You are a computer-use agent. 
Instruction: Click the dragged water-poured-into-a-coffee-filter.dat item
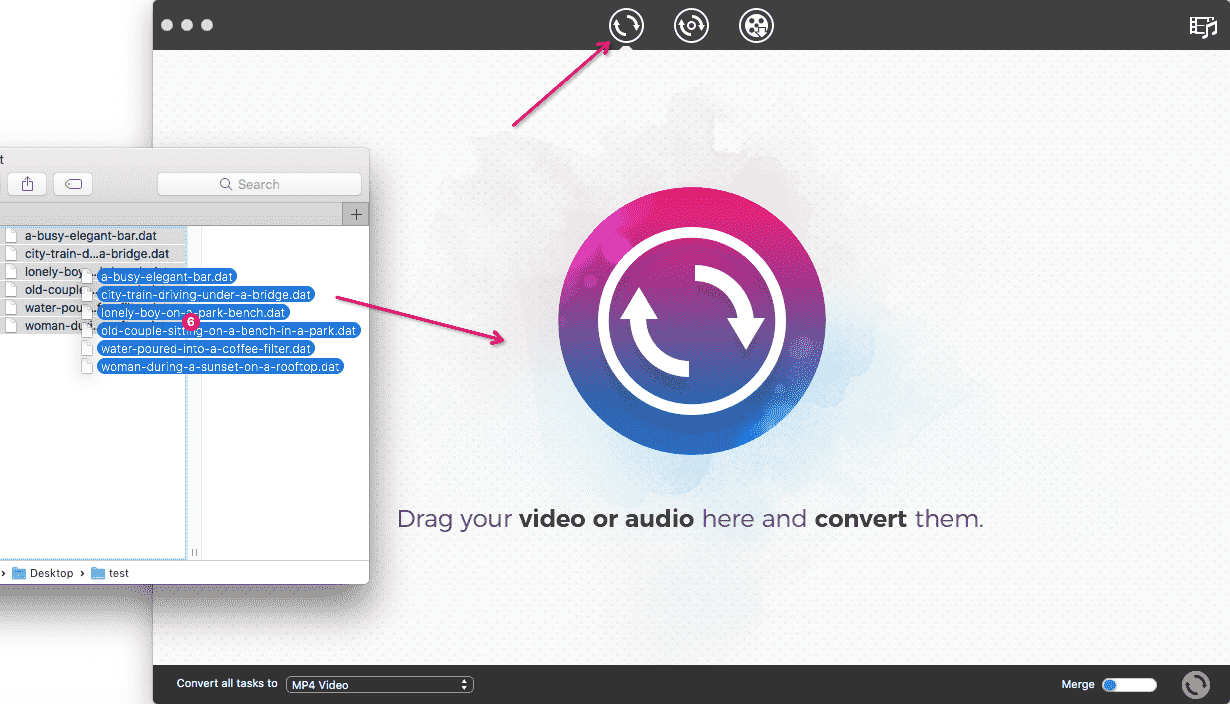(x=206, y=349)
